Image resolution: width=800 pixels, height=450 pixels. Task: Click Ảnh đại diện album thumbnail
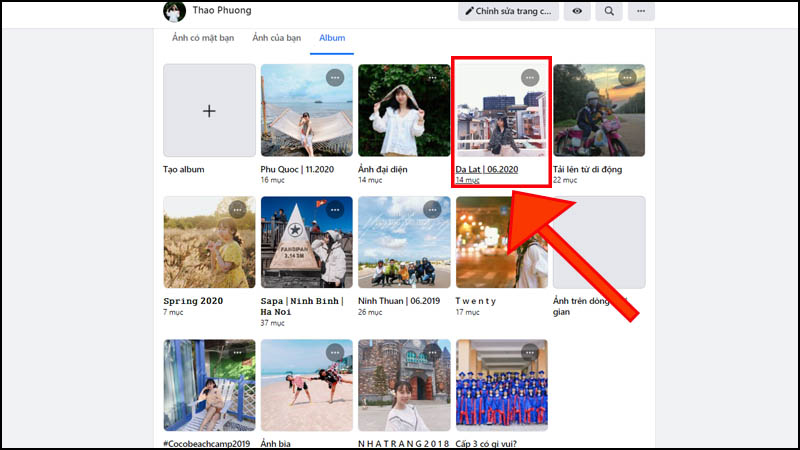pyautogui.click(x=404, y=111)
